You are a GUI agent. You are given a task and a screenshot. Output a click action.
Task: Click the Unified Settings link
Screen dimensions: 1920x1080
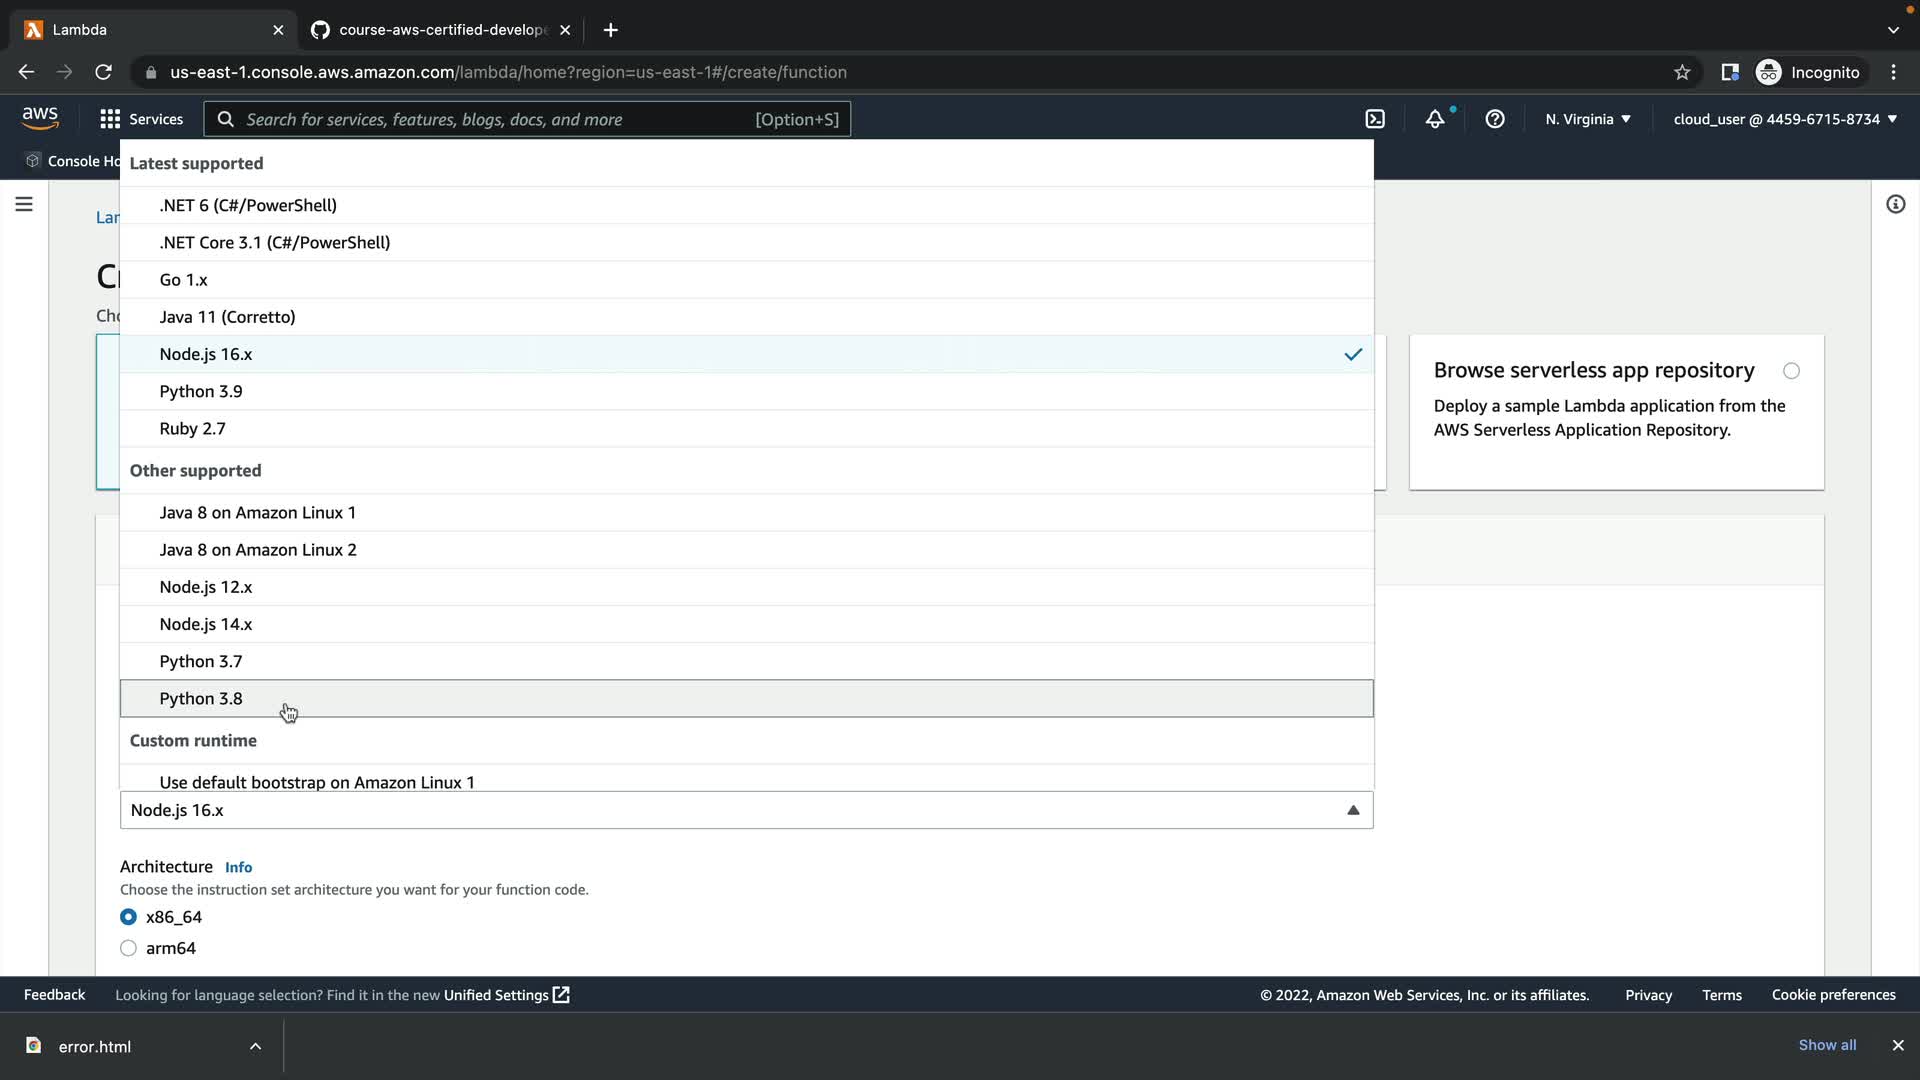click(x=506, y=995)
